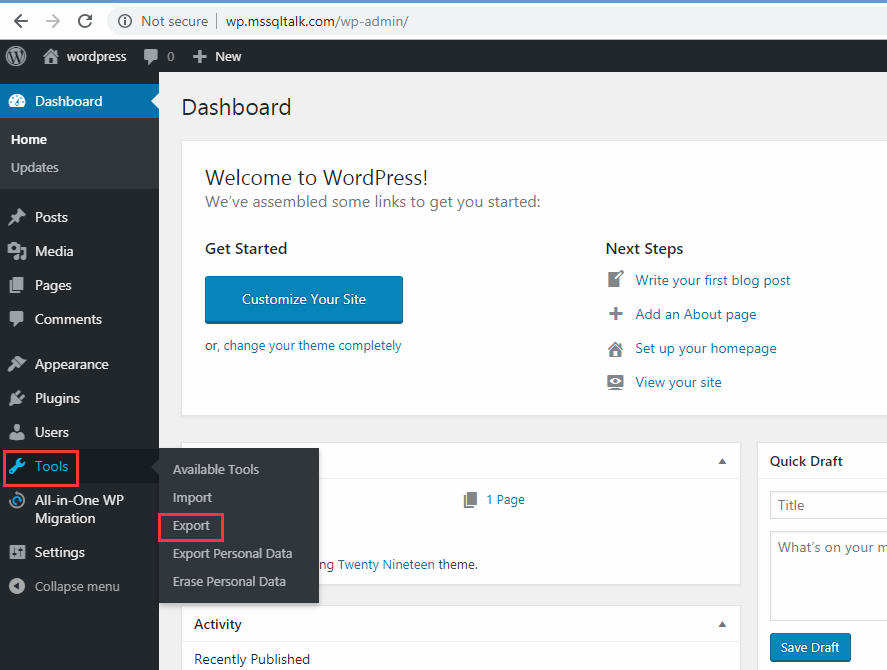Click the All-in-One WP Migration icon
Viewport: 887px width, 670px height.
(17, 500)
